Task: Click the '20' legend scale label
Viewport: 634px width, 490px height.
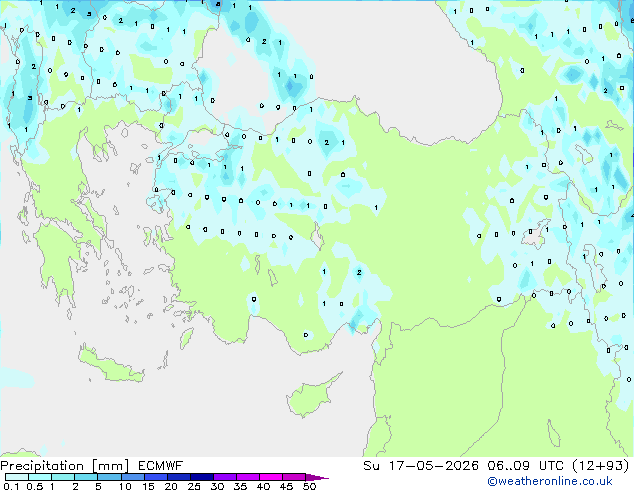Action: pos(171,486)
